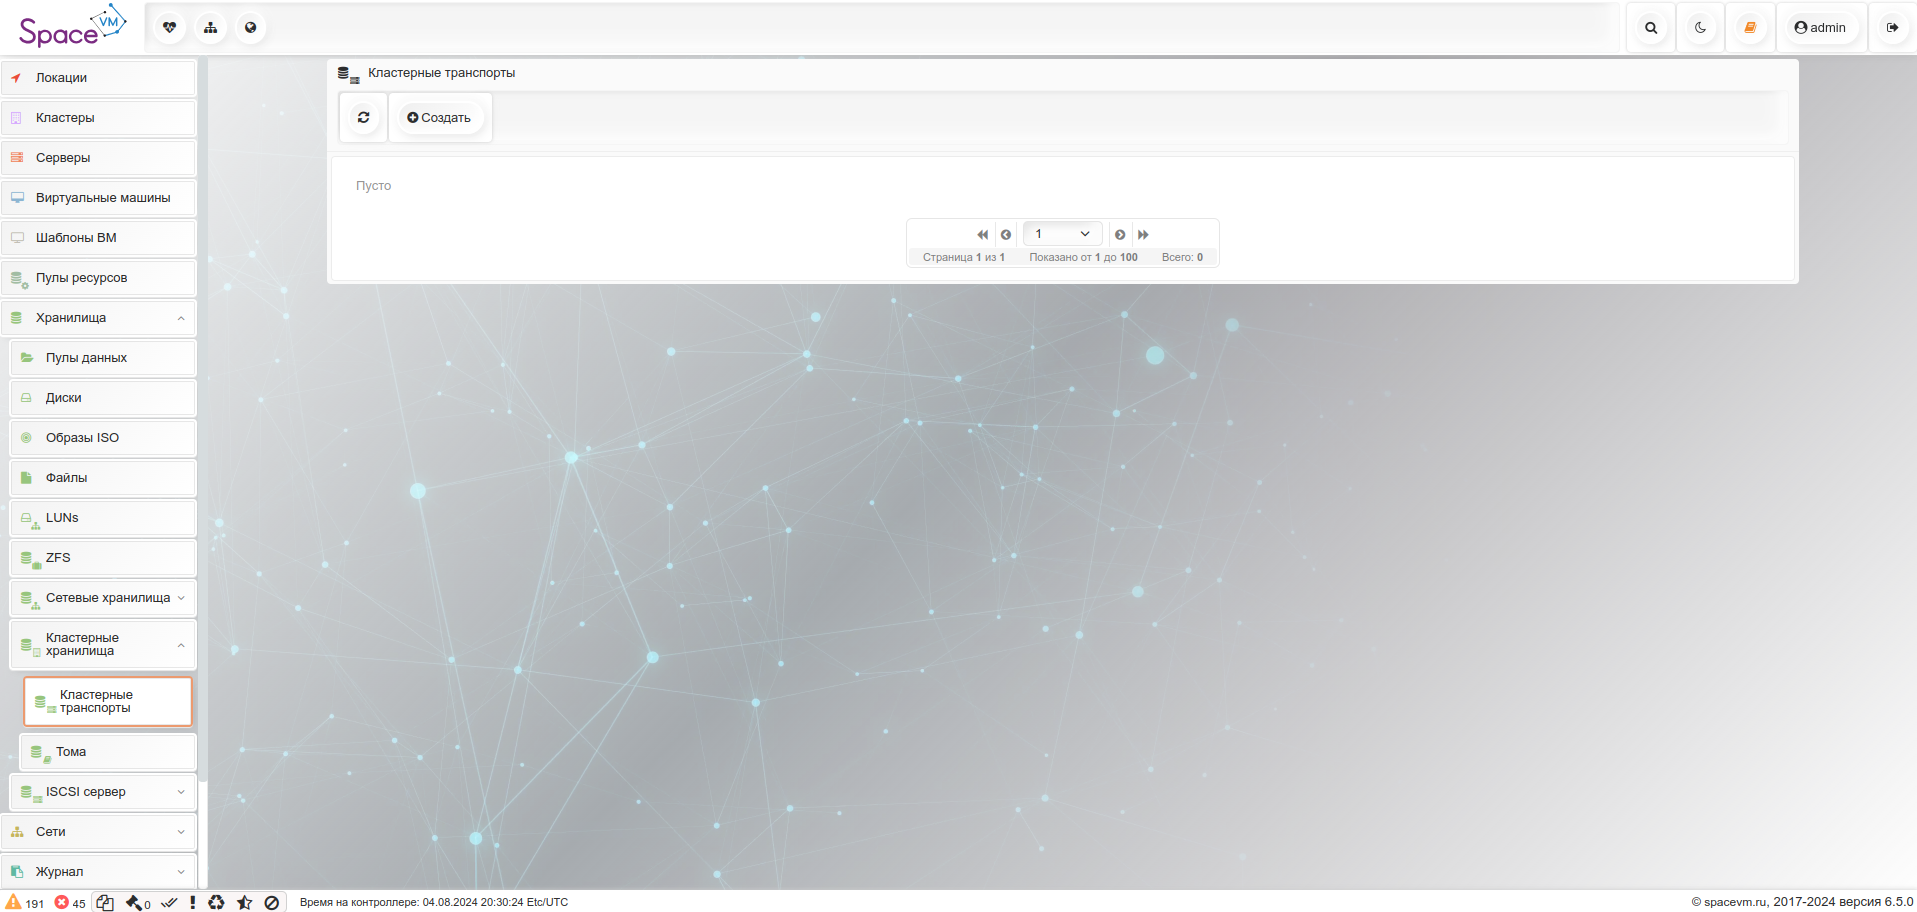
Task: Go to the last page
Action: tap(1143, 234)
